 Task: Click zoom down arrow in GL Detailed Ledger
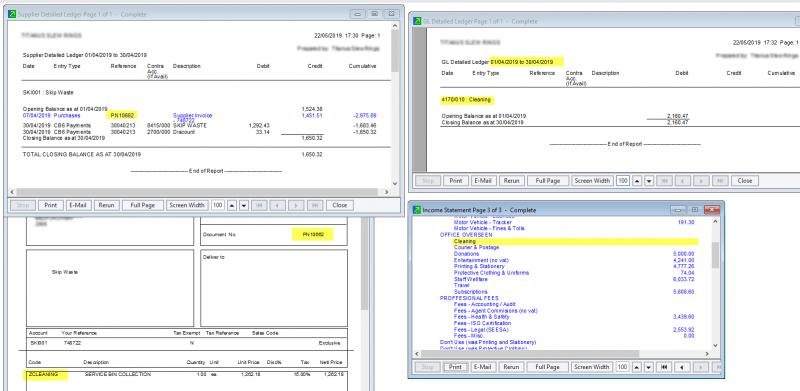pyautogui.click(x=649, y=181)
